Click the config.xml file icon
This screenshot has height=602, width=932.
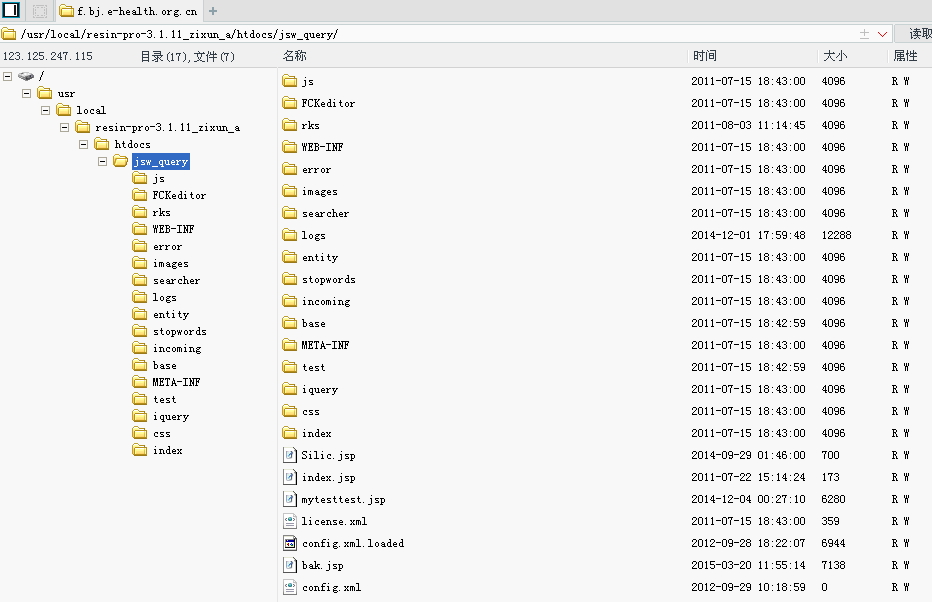[x=289, y=587]
